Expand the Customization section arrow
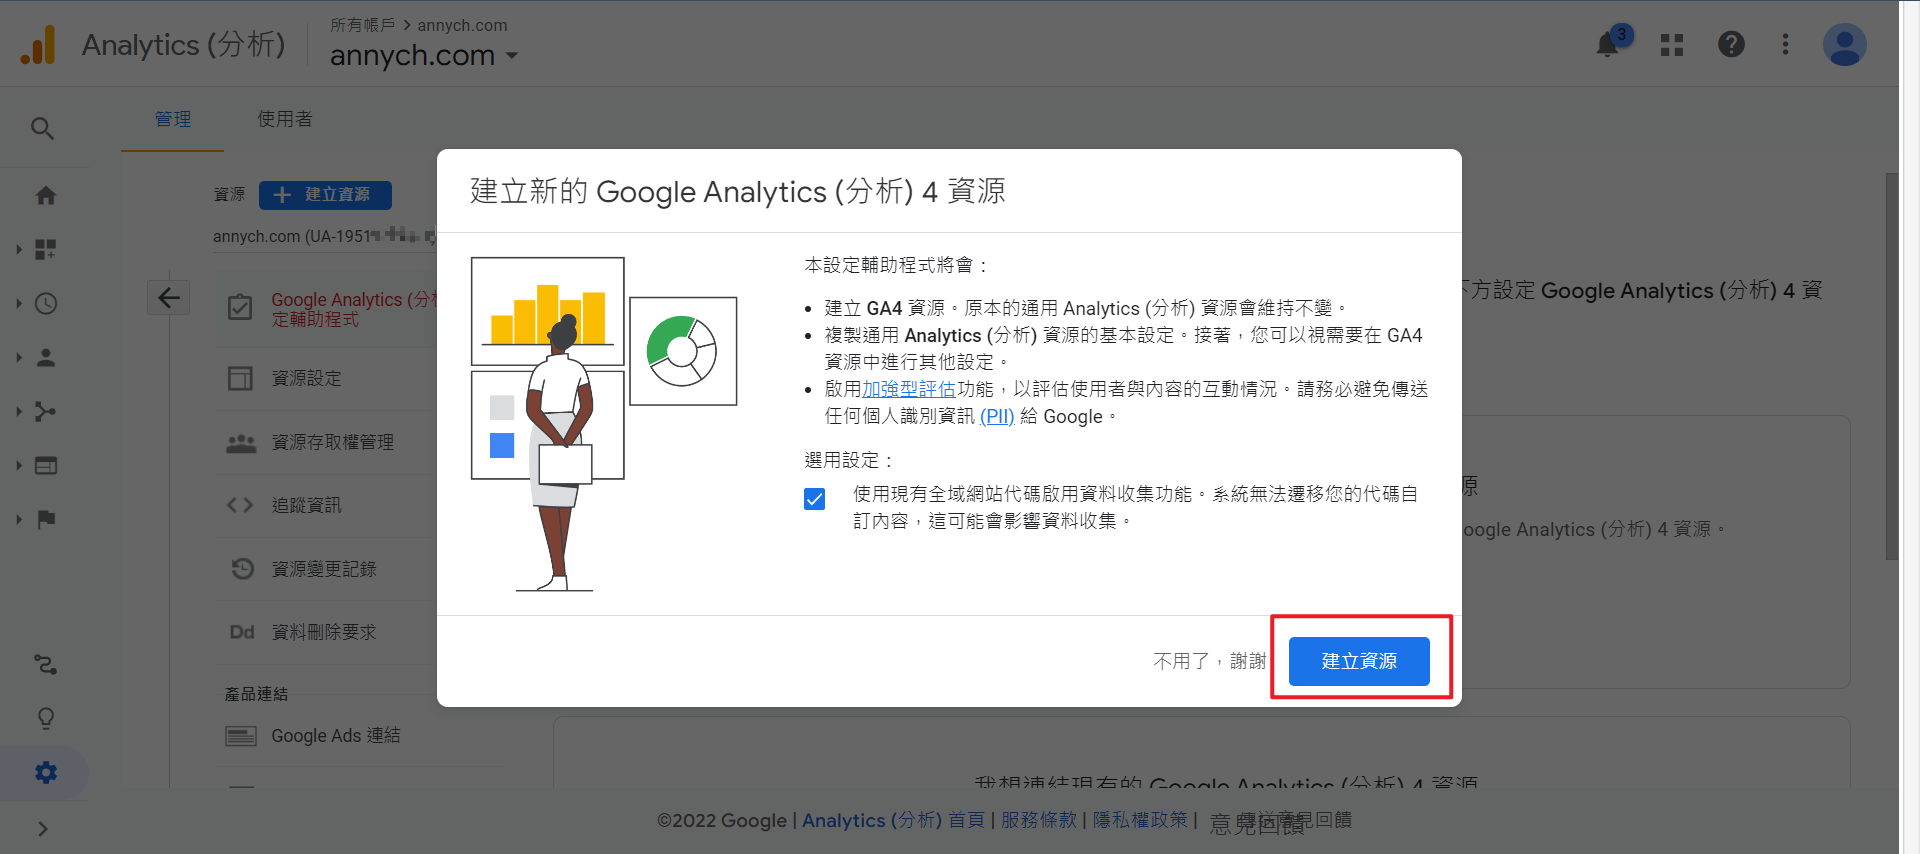 click(x=18, y=249)
